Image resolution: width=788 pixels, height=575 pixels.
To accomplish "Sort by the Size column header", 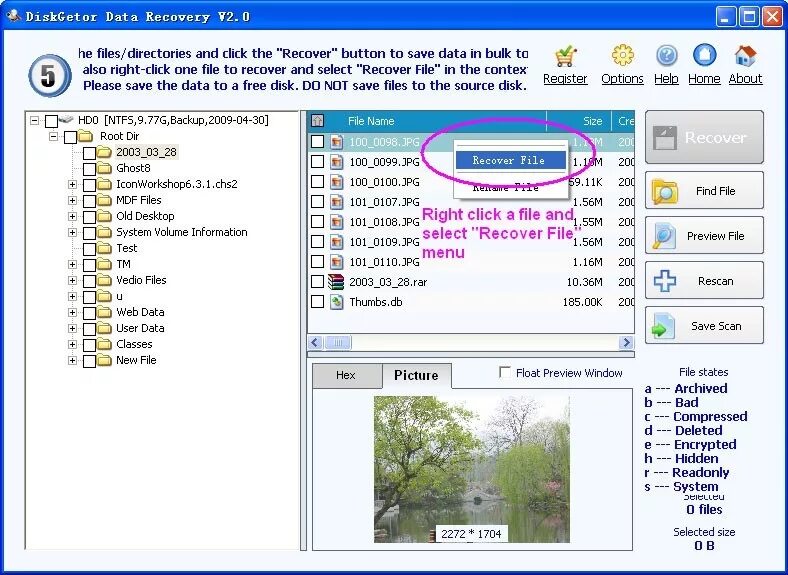I will click(x=579, y=121).
